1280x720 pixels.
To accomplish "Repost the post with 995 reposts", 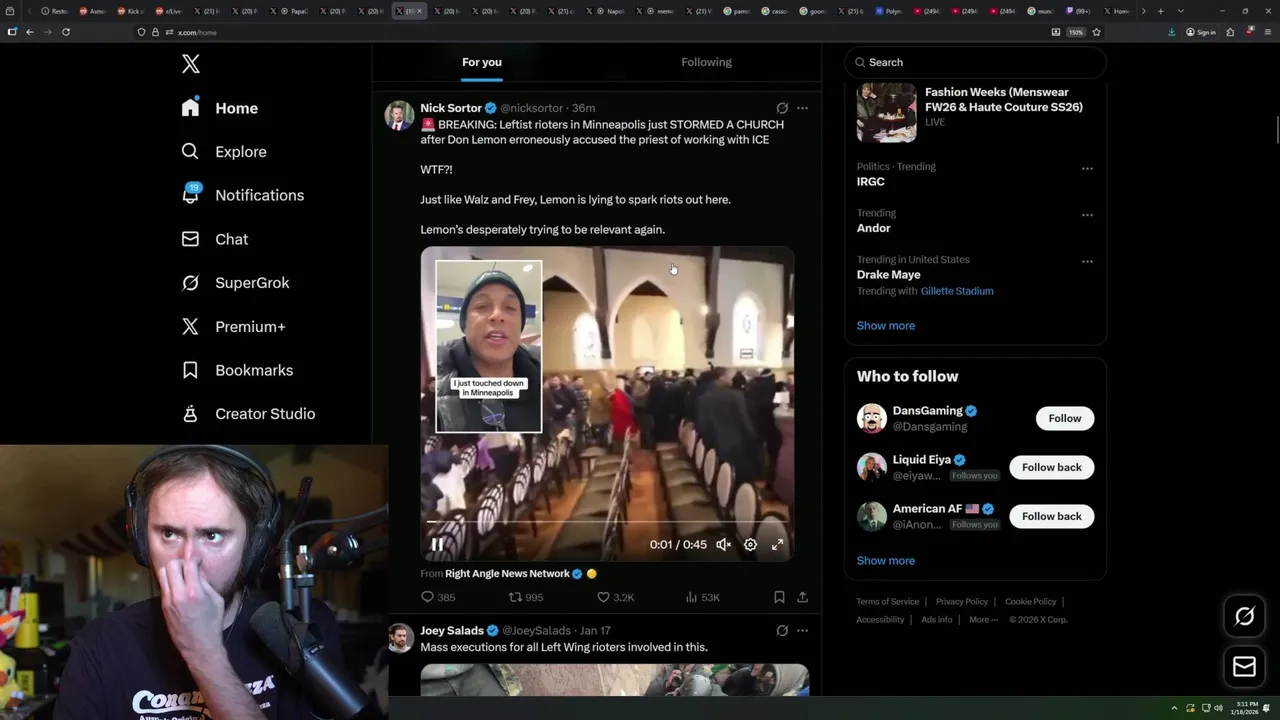I will 526,597.
